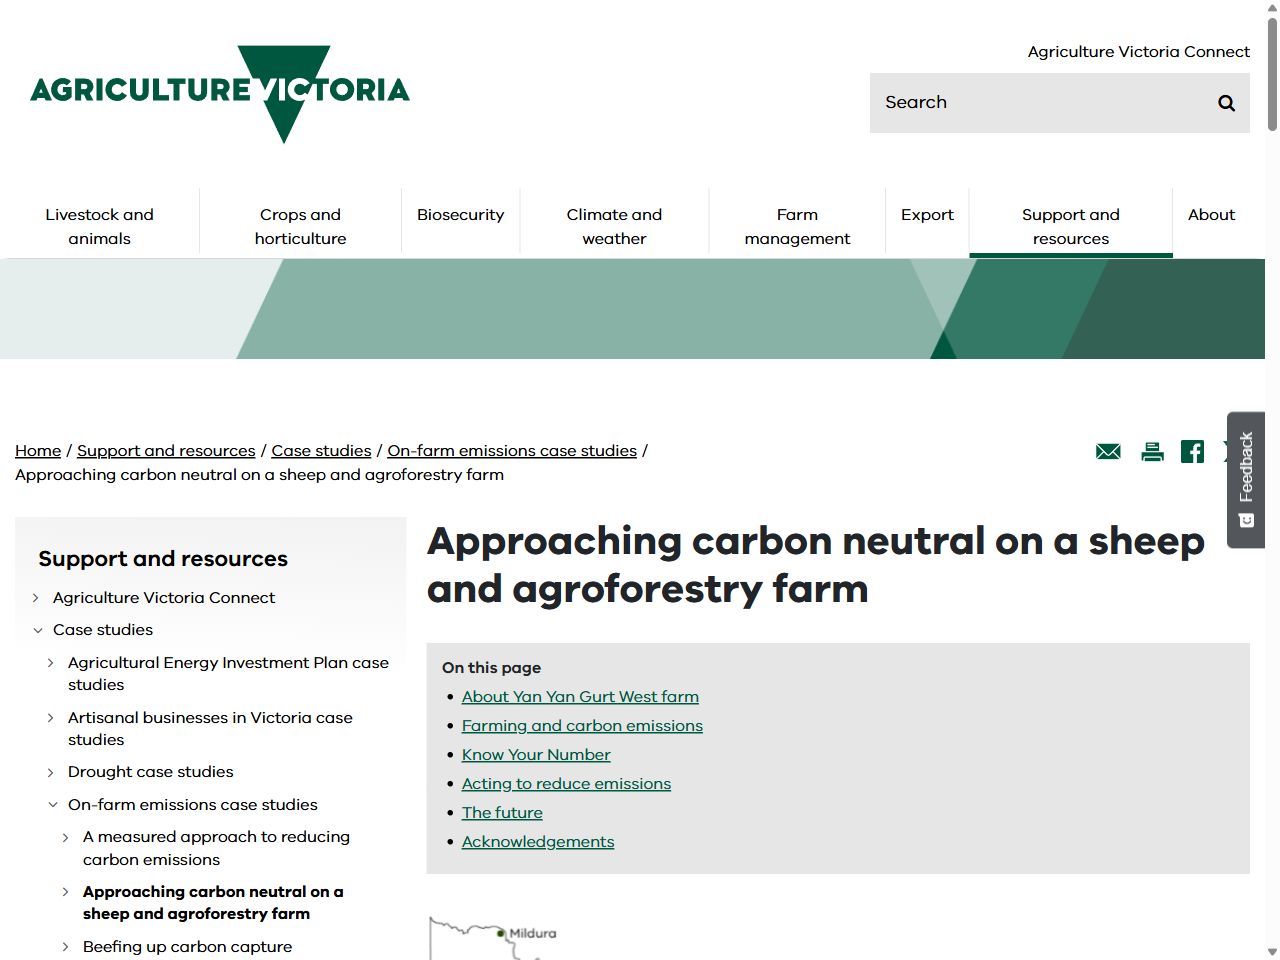Follow the Know Your Number link

[535, 754]
